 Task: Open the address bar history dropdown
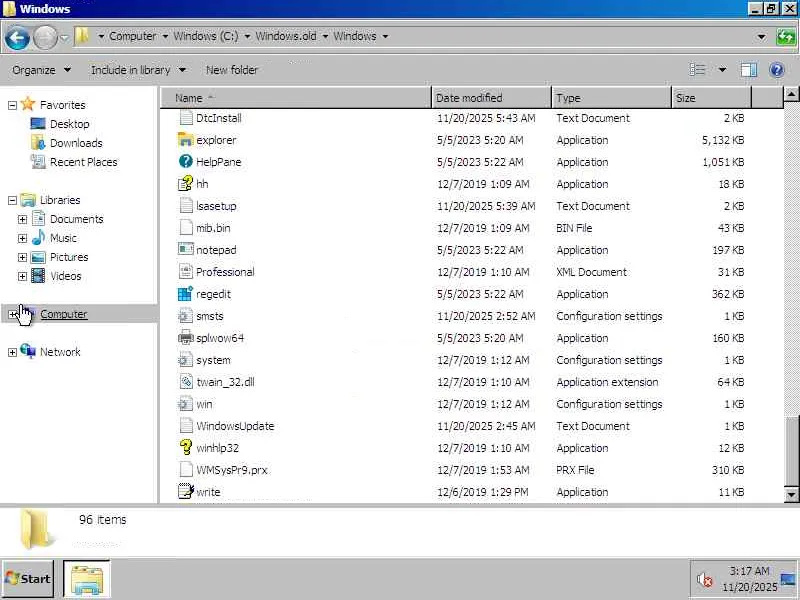click(761, 37)
